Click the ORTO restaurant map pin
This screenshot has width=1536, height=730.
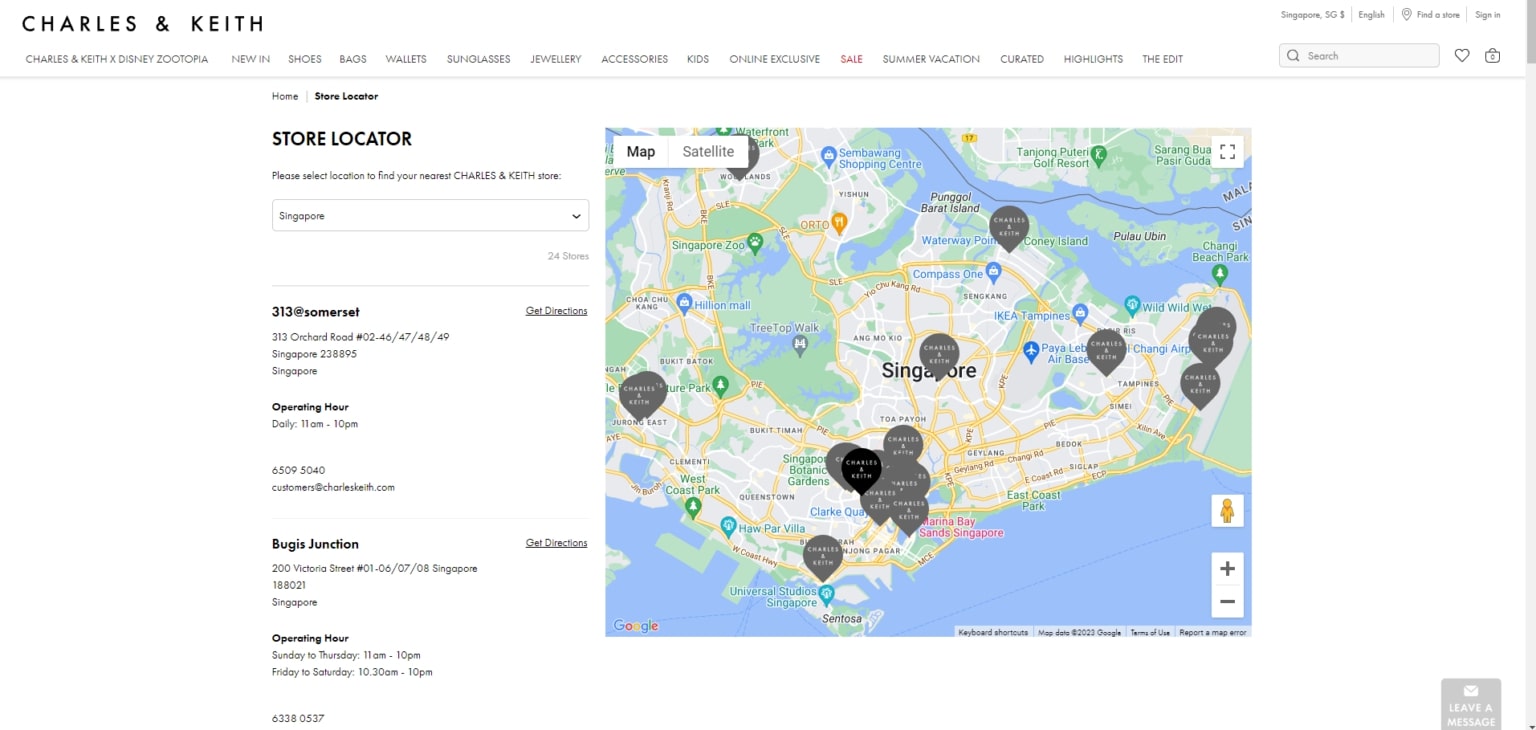pyautogui.click(x=840, y=223)
